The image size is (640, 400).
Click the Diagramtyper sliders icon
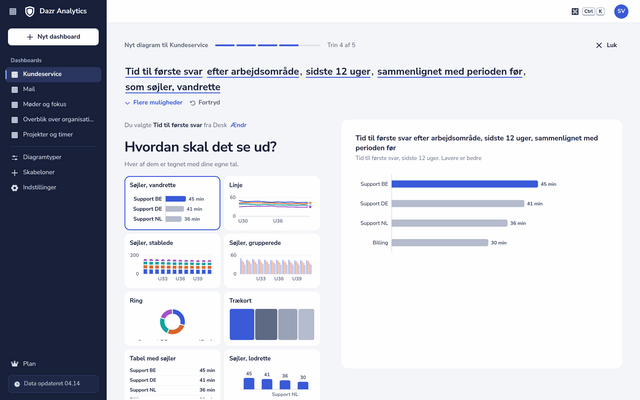[15, 158]
